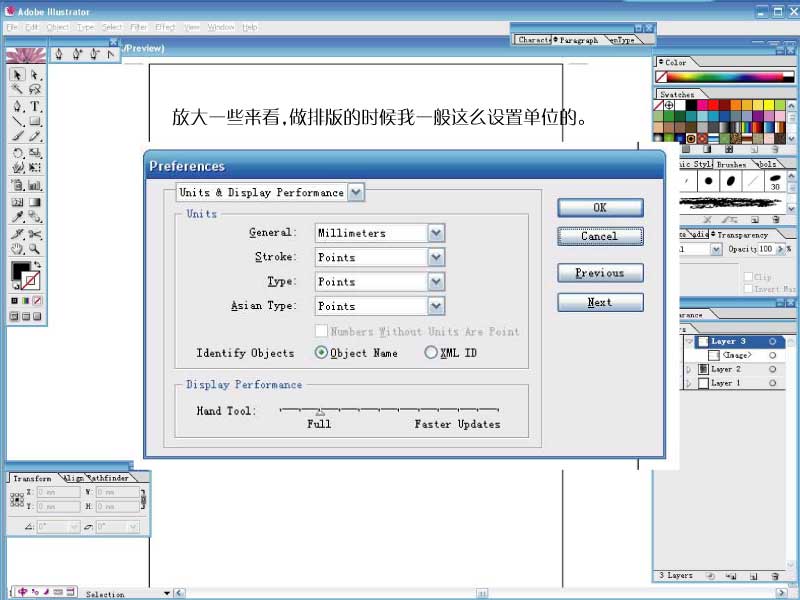This screenshot has width=800, height=600.
Task: Select the Direct Selection tool
Action: (34, 75)
